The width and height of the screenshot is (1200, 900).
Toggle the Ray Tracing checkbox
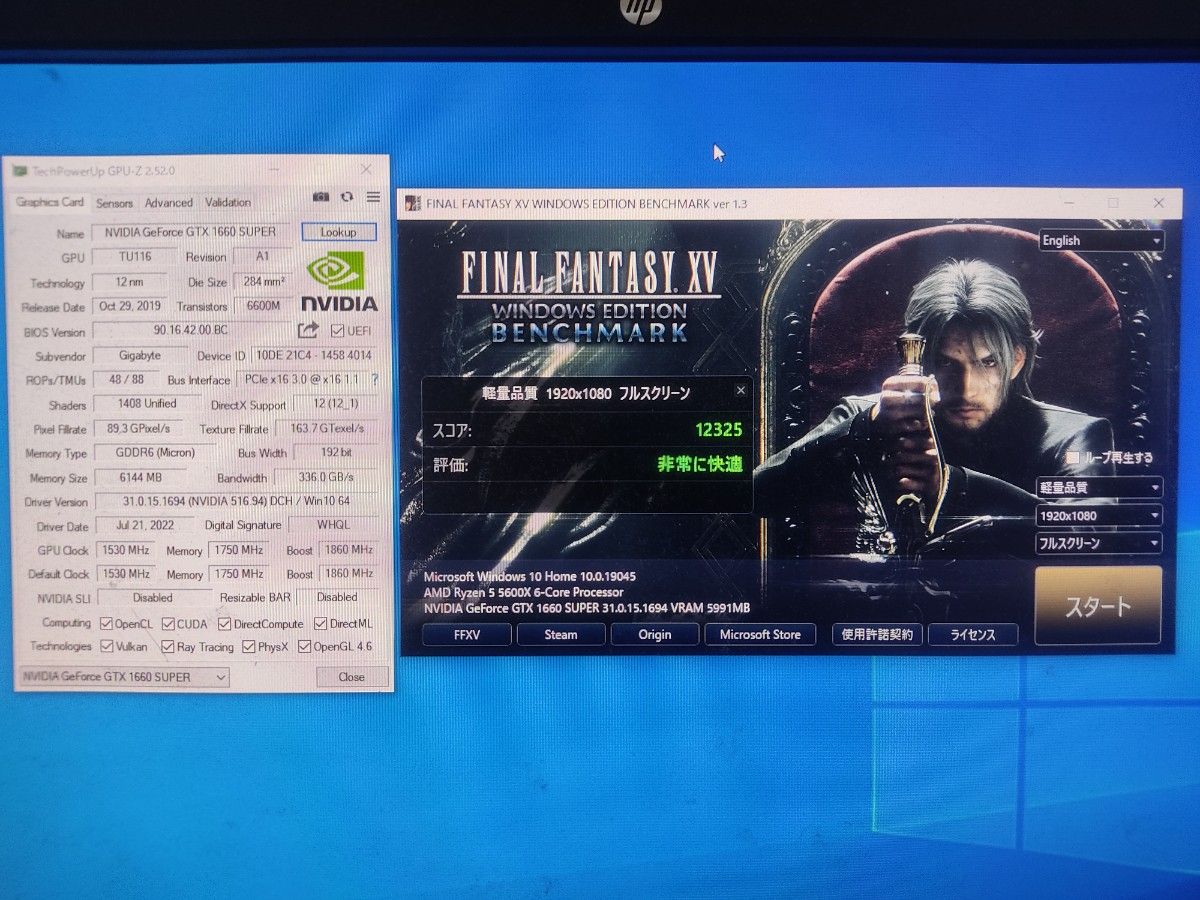click(168, 647)
